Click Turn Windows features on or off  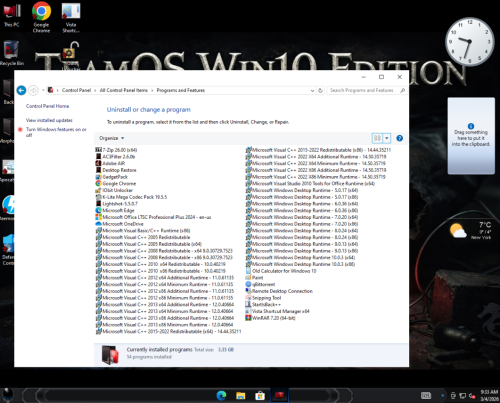click(x=56, y=132)
